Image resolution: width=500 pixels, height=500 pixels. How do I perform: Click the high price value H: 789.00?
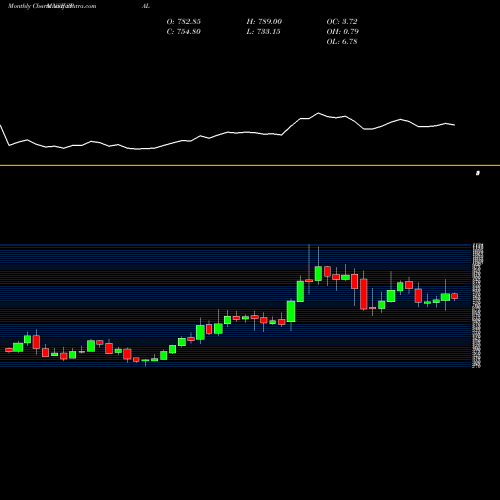264,22
